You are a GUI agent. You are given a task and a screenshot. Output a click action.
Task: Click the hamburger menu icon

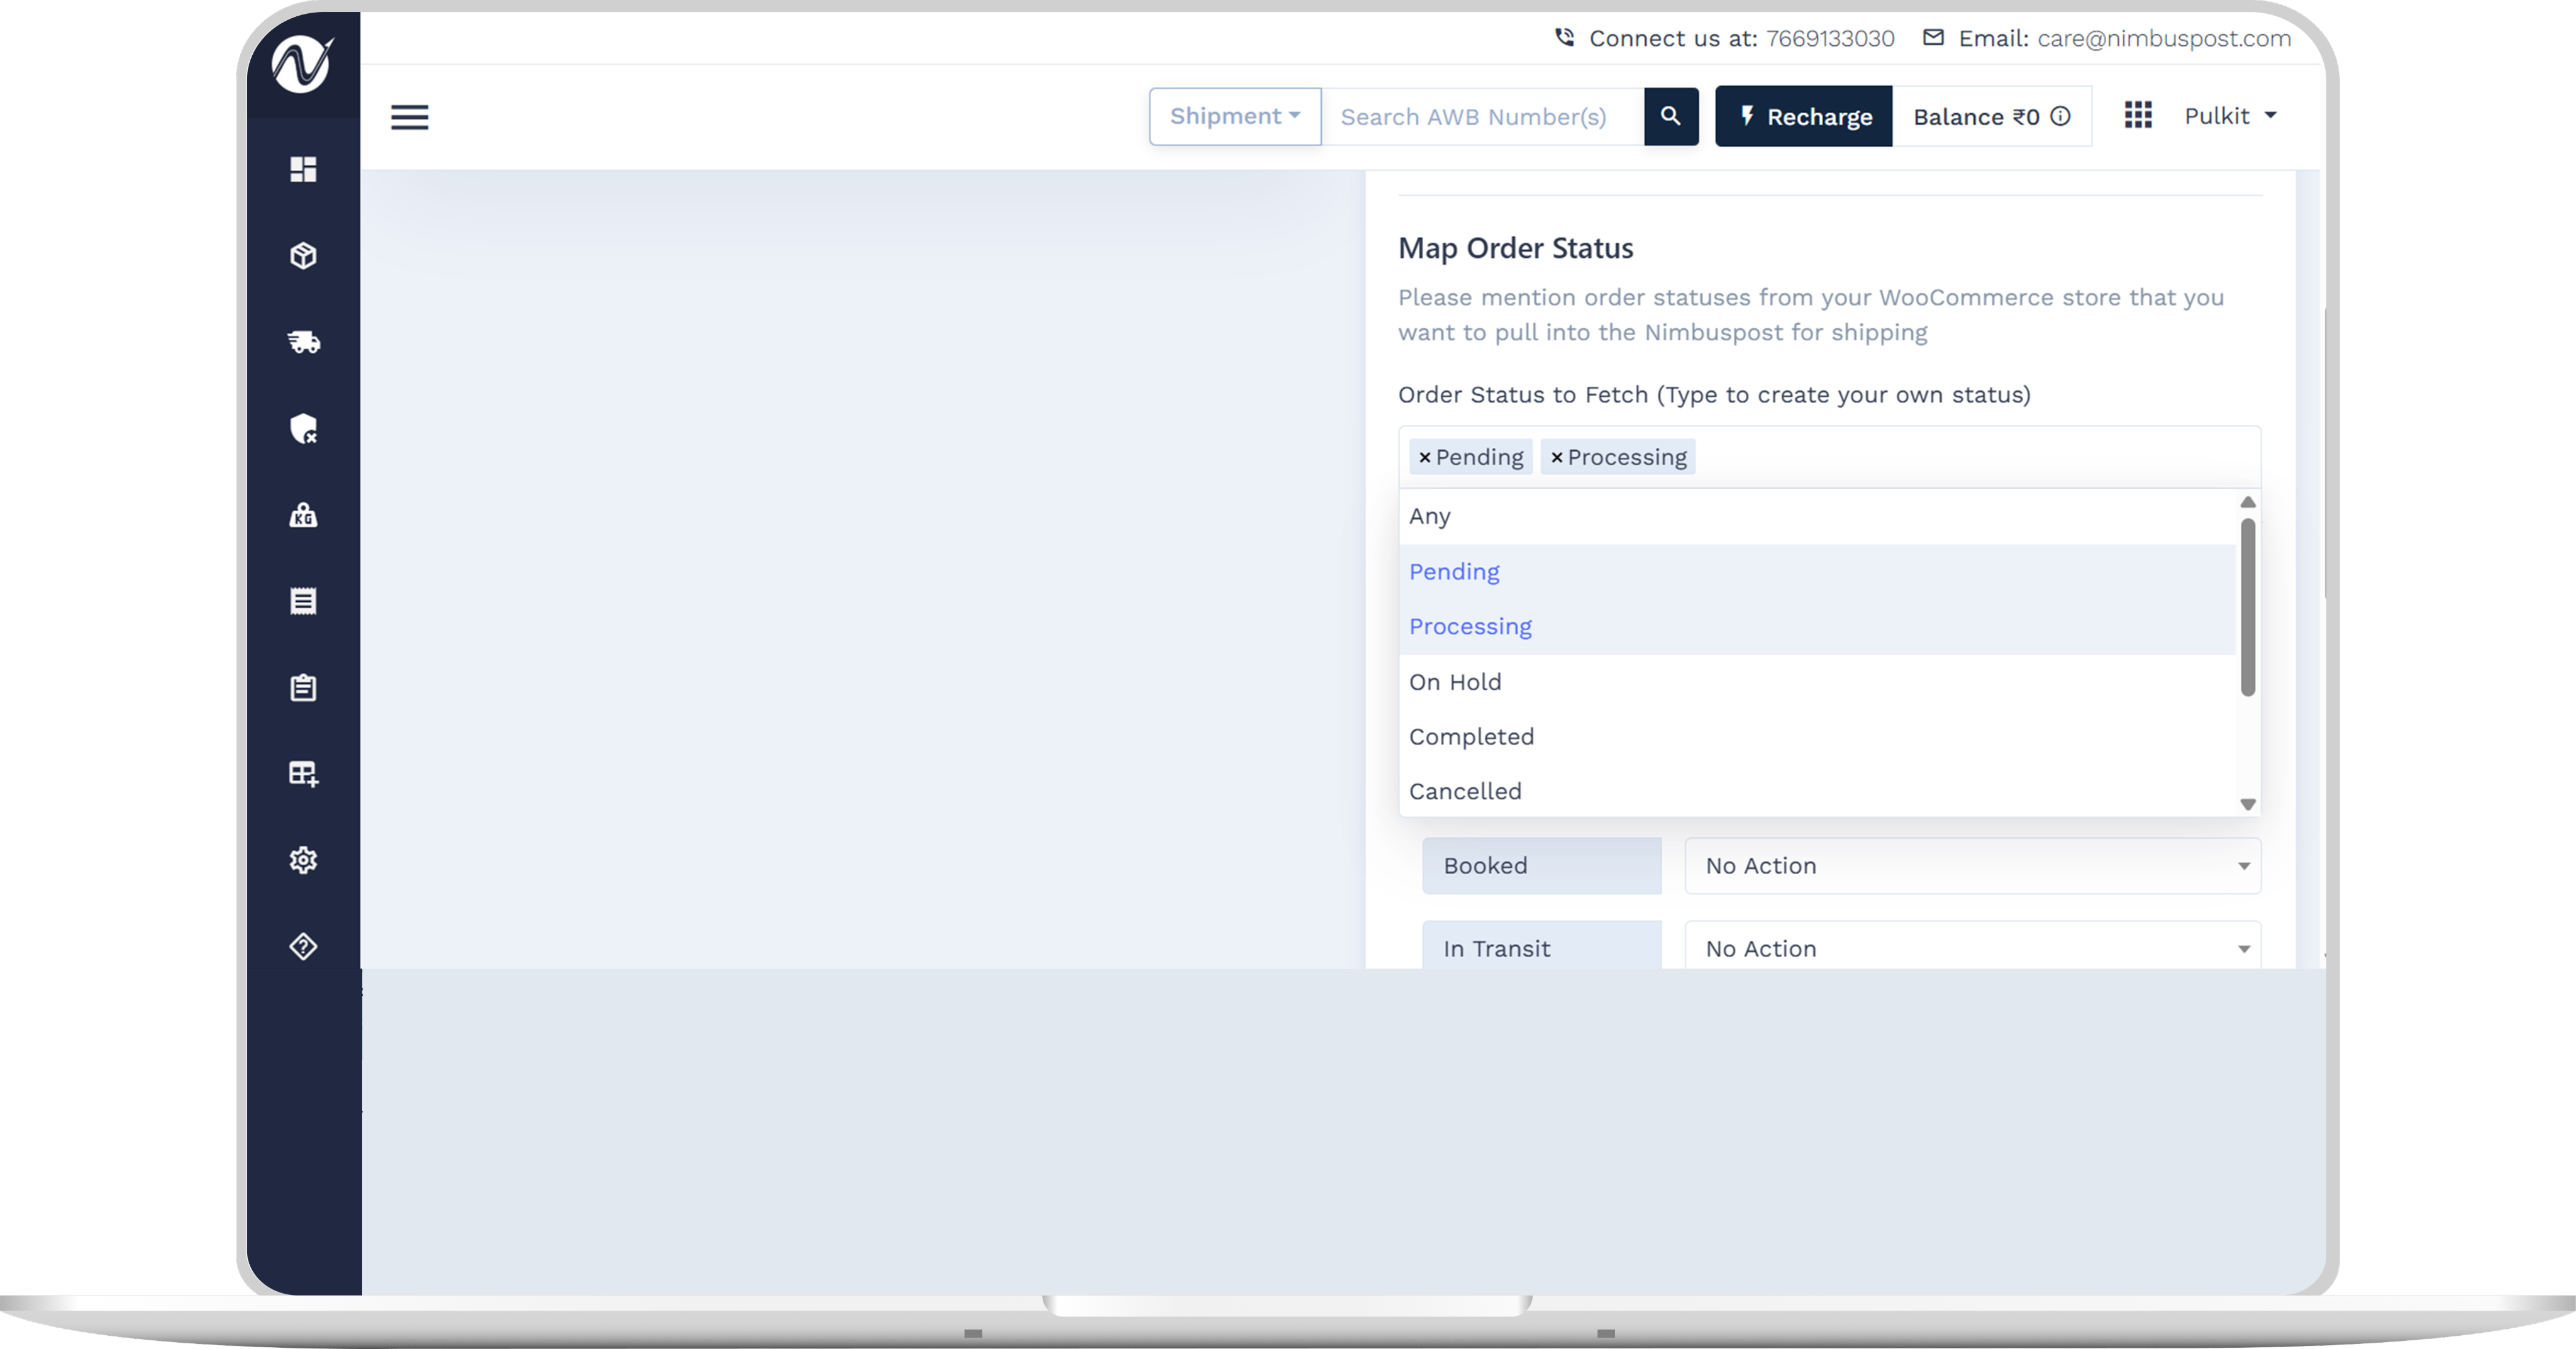[409, 117]
